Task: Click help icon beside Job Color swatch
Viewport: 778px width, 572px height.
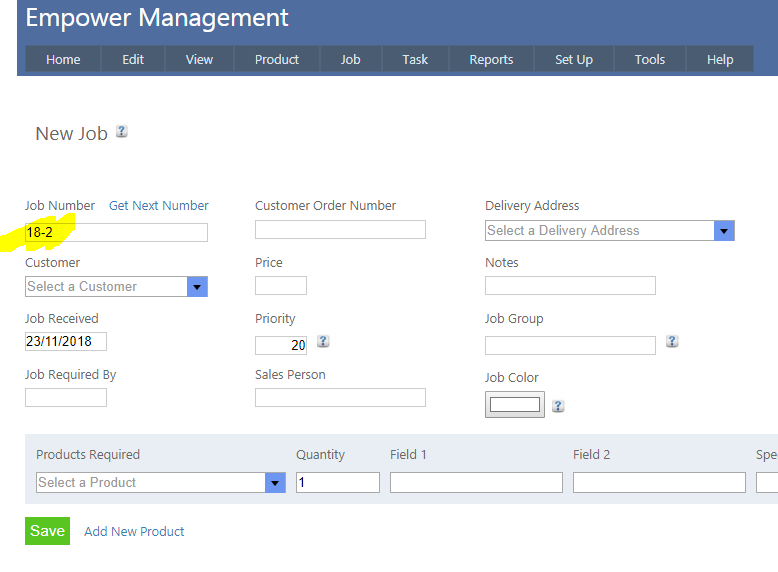Action: tap(558, 406)
